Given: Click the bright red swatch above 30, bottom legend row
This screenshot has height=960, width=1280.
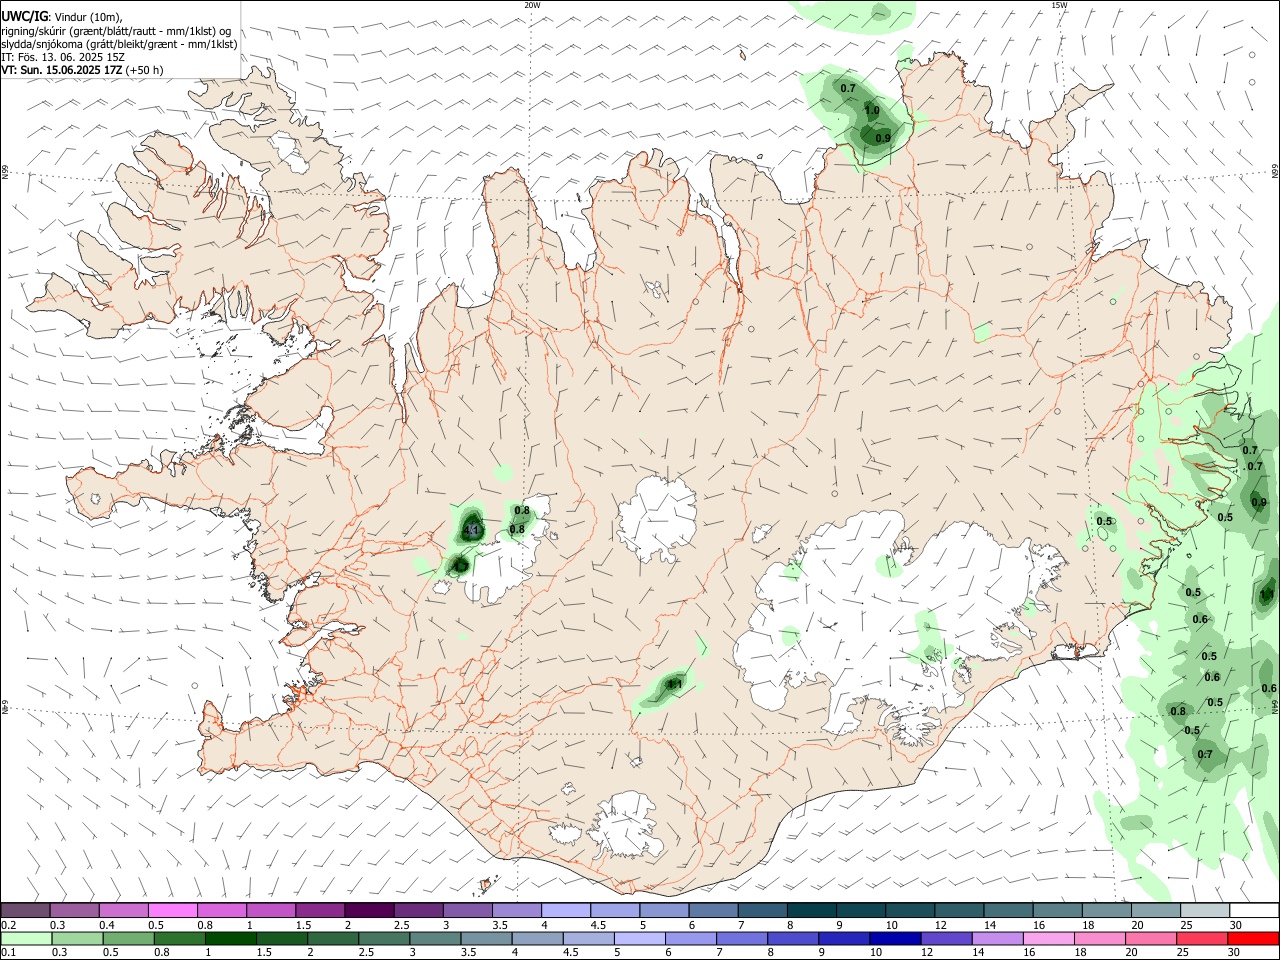Looking at the screenshot, I should [1252, 938].
